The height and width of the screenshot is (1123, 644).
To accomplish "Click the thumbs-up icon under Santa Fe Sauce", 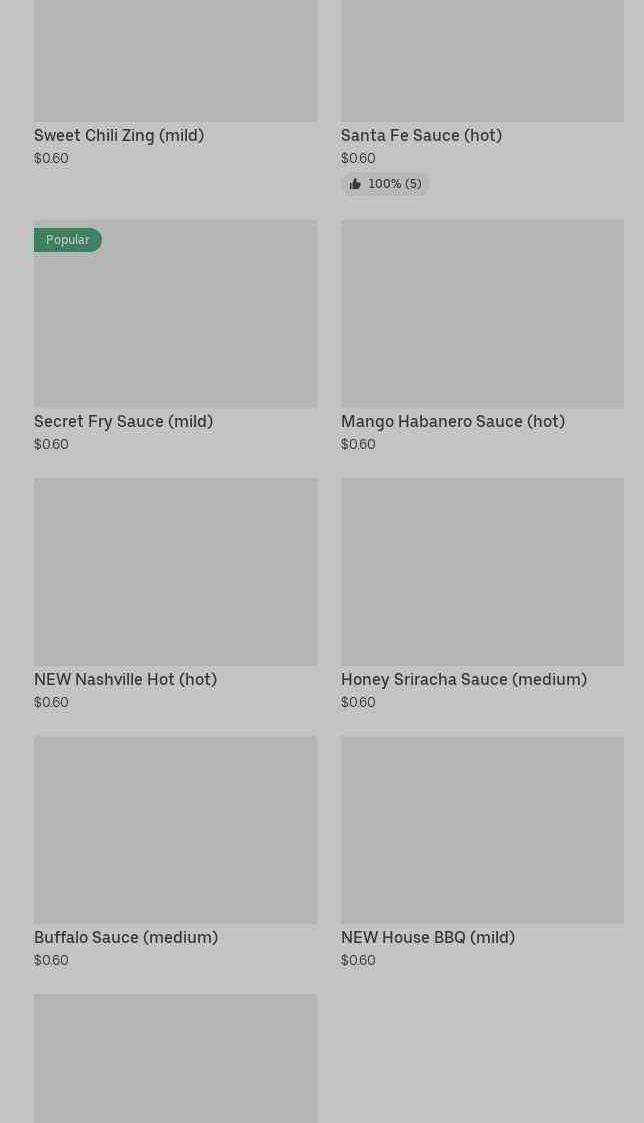I will tap(355, 184).
